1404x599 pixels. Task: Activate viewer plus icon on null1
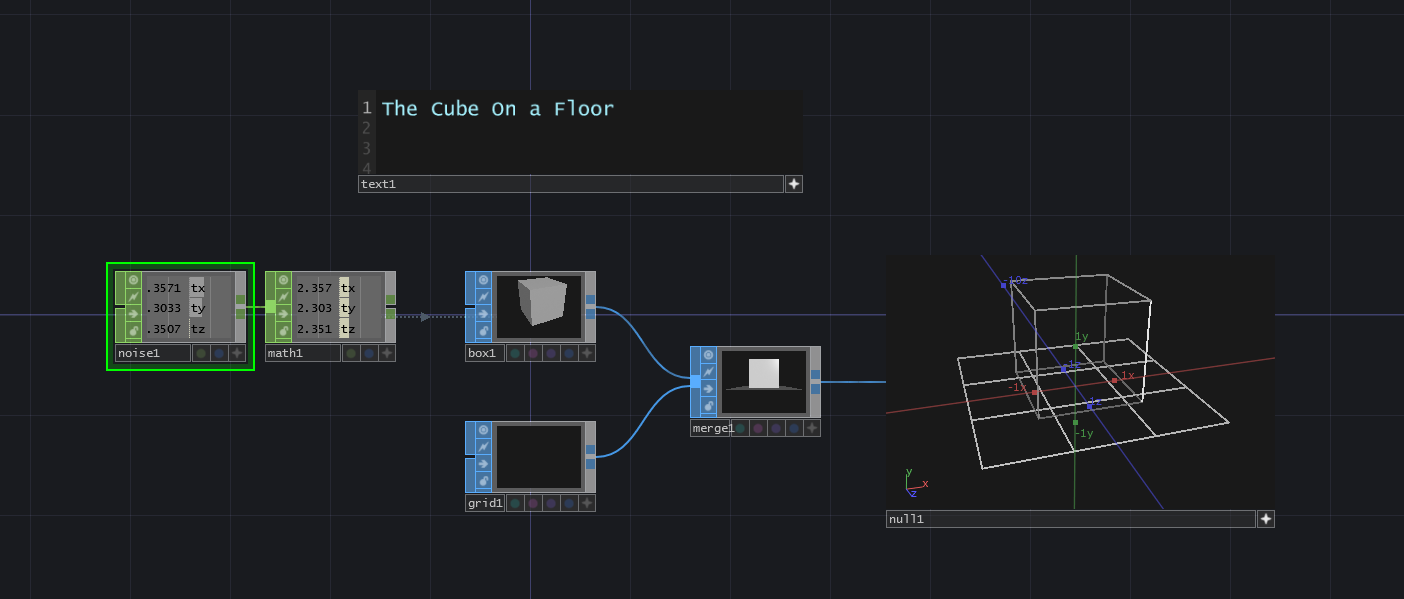1265,519
